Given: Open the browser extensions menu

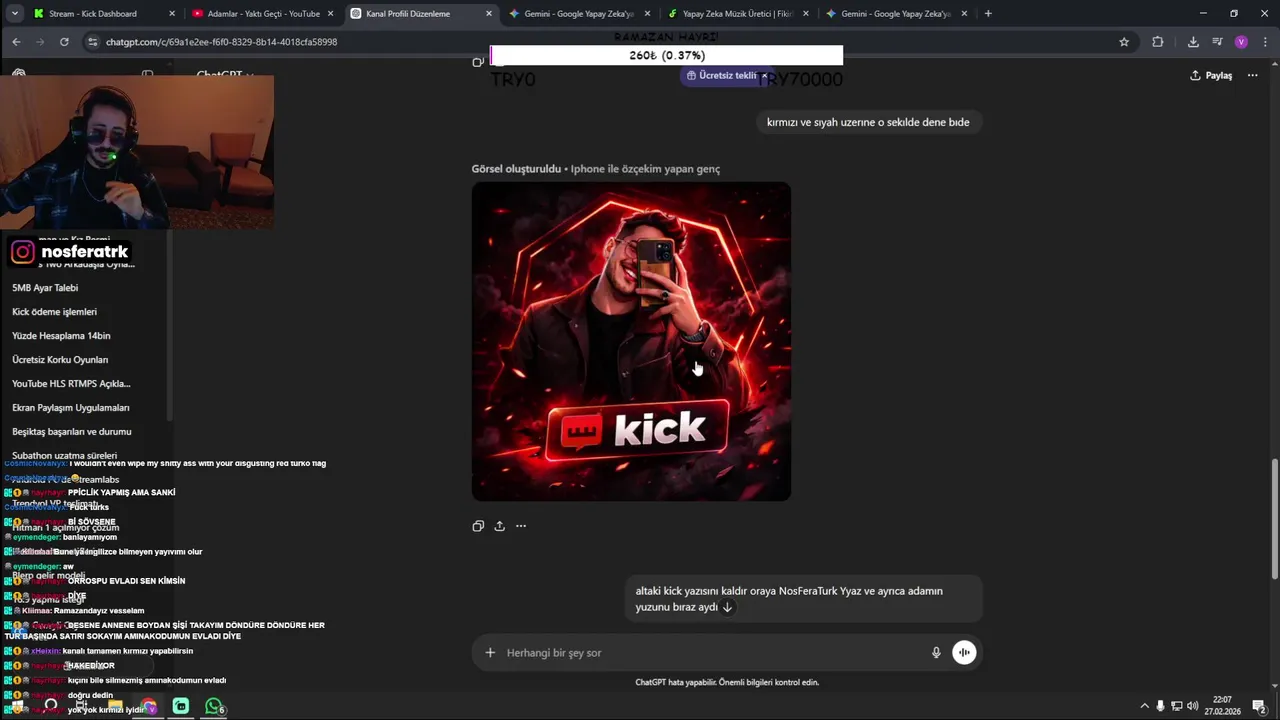Looking at the screenshot, I should tap(1158, 42).
